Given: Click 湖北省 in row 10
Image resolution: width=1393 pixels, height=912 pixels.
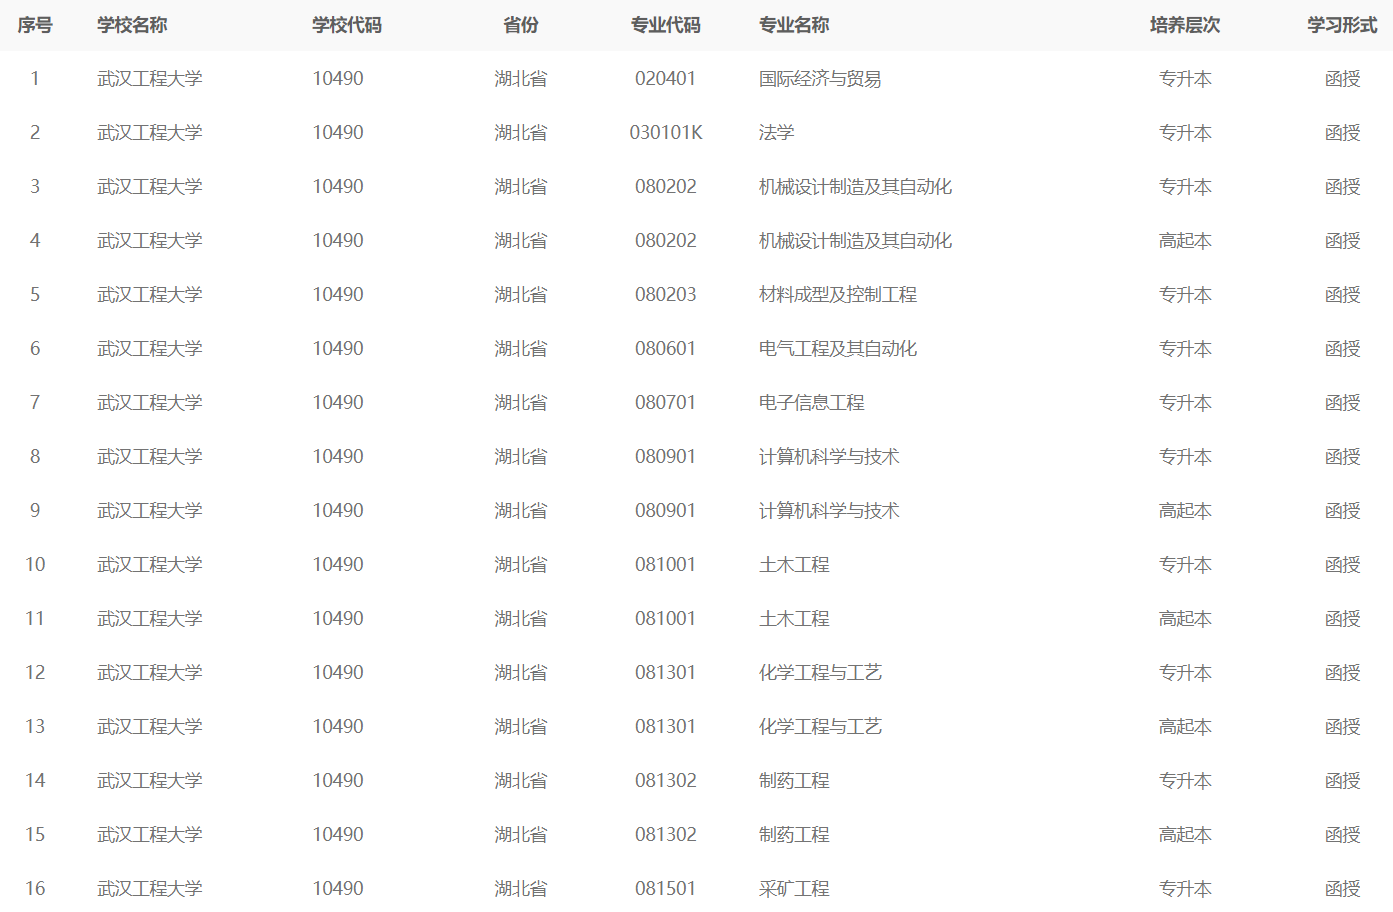Looking at the screenshot, I should pos(521,565).
